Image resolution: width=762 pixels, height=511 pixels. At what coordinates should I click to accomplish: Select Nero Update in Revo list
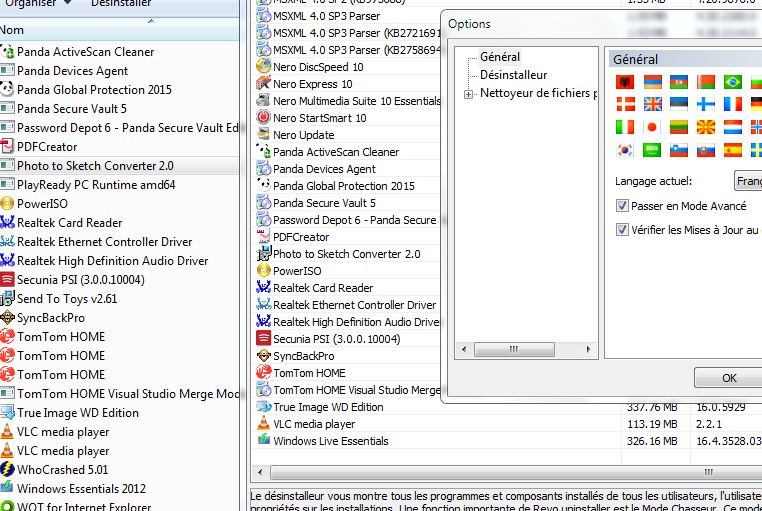pyautogui.click(x=303, y=135)
